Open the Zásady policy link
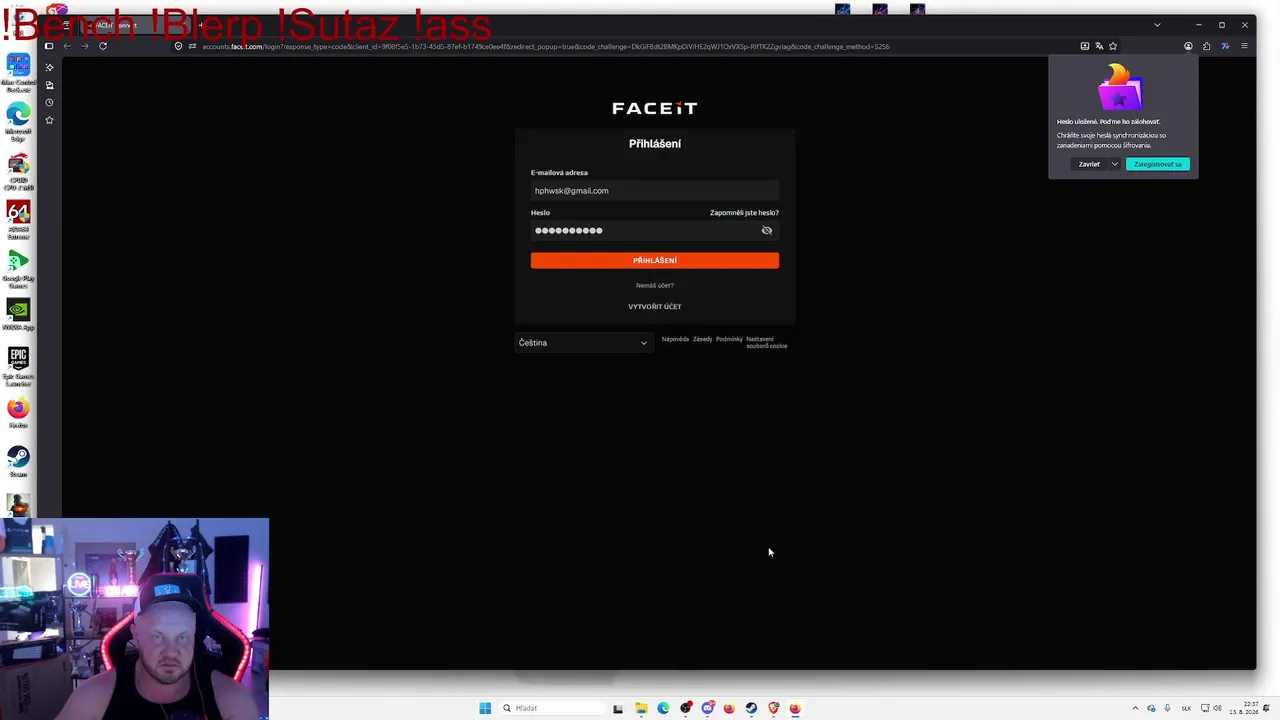Image resolution: width=1280 pixels, height=720 pixels. tap(703, 339)
